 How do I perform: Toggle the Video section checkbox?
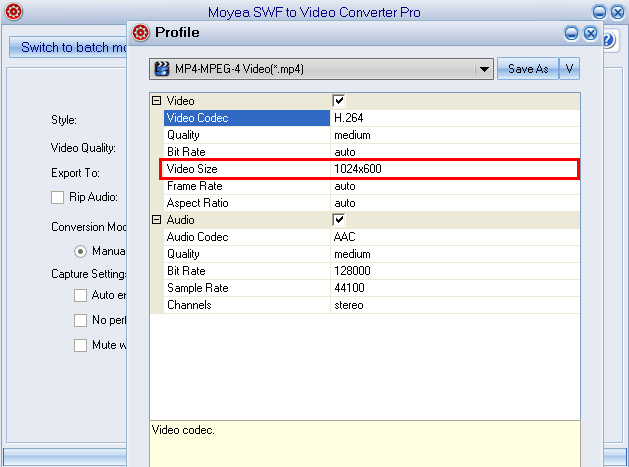[339, 101]
